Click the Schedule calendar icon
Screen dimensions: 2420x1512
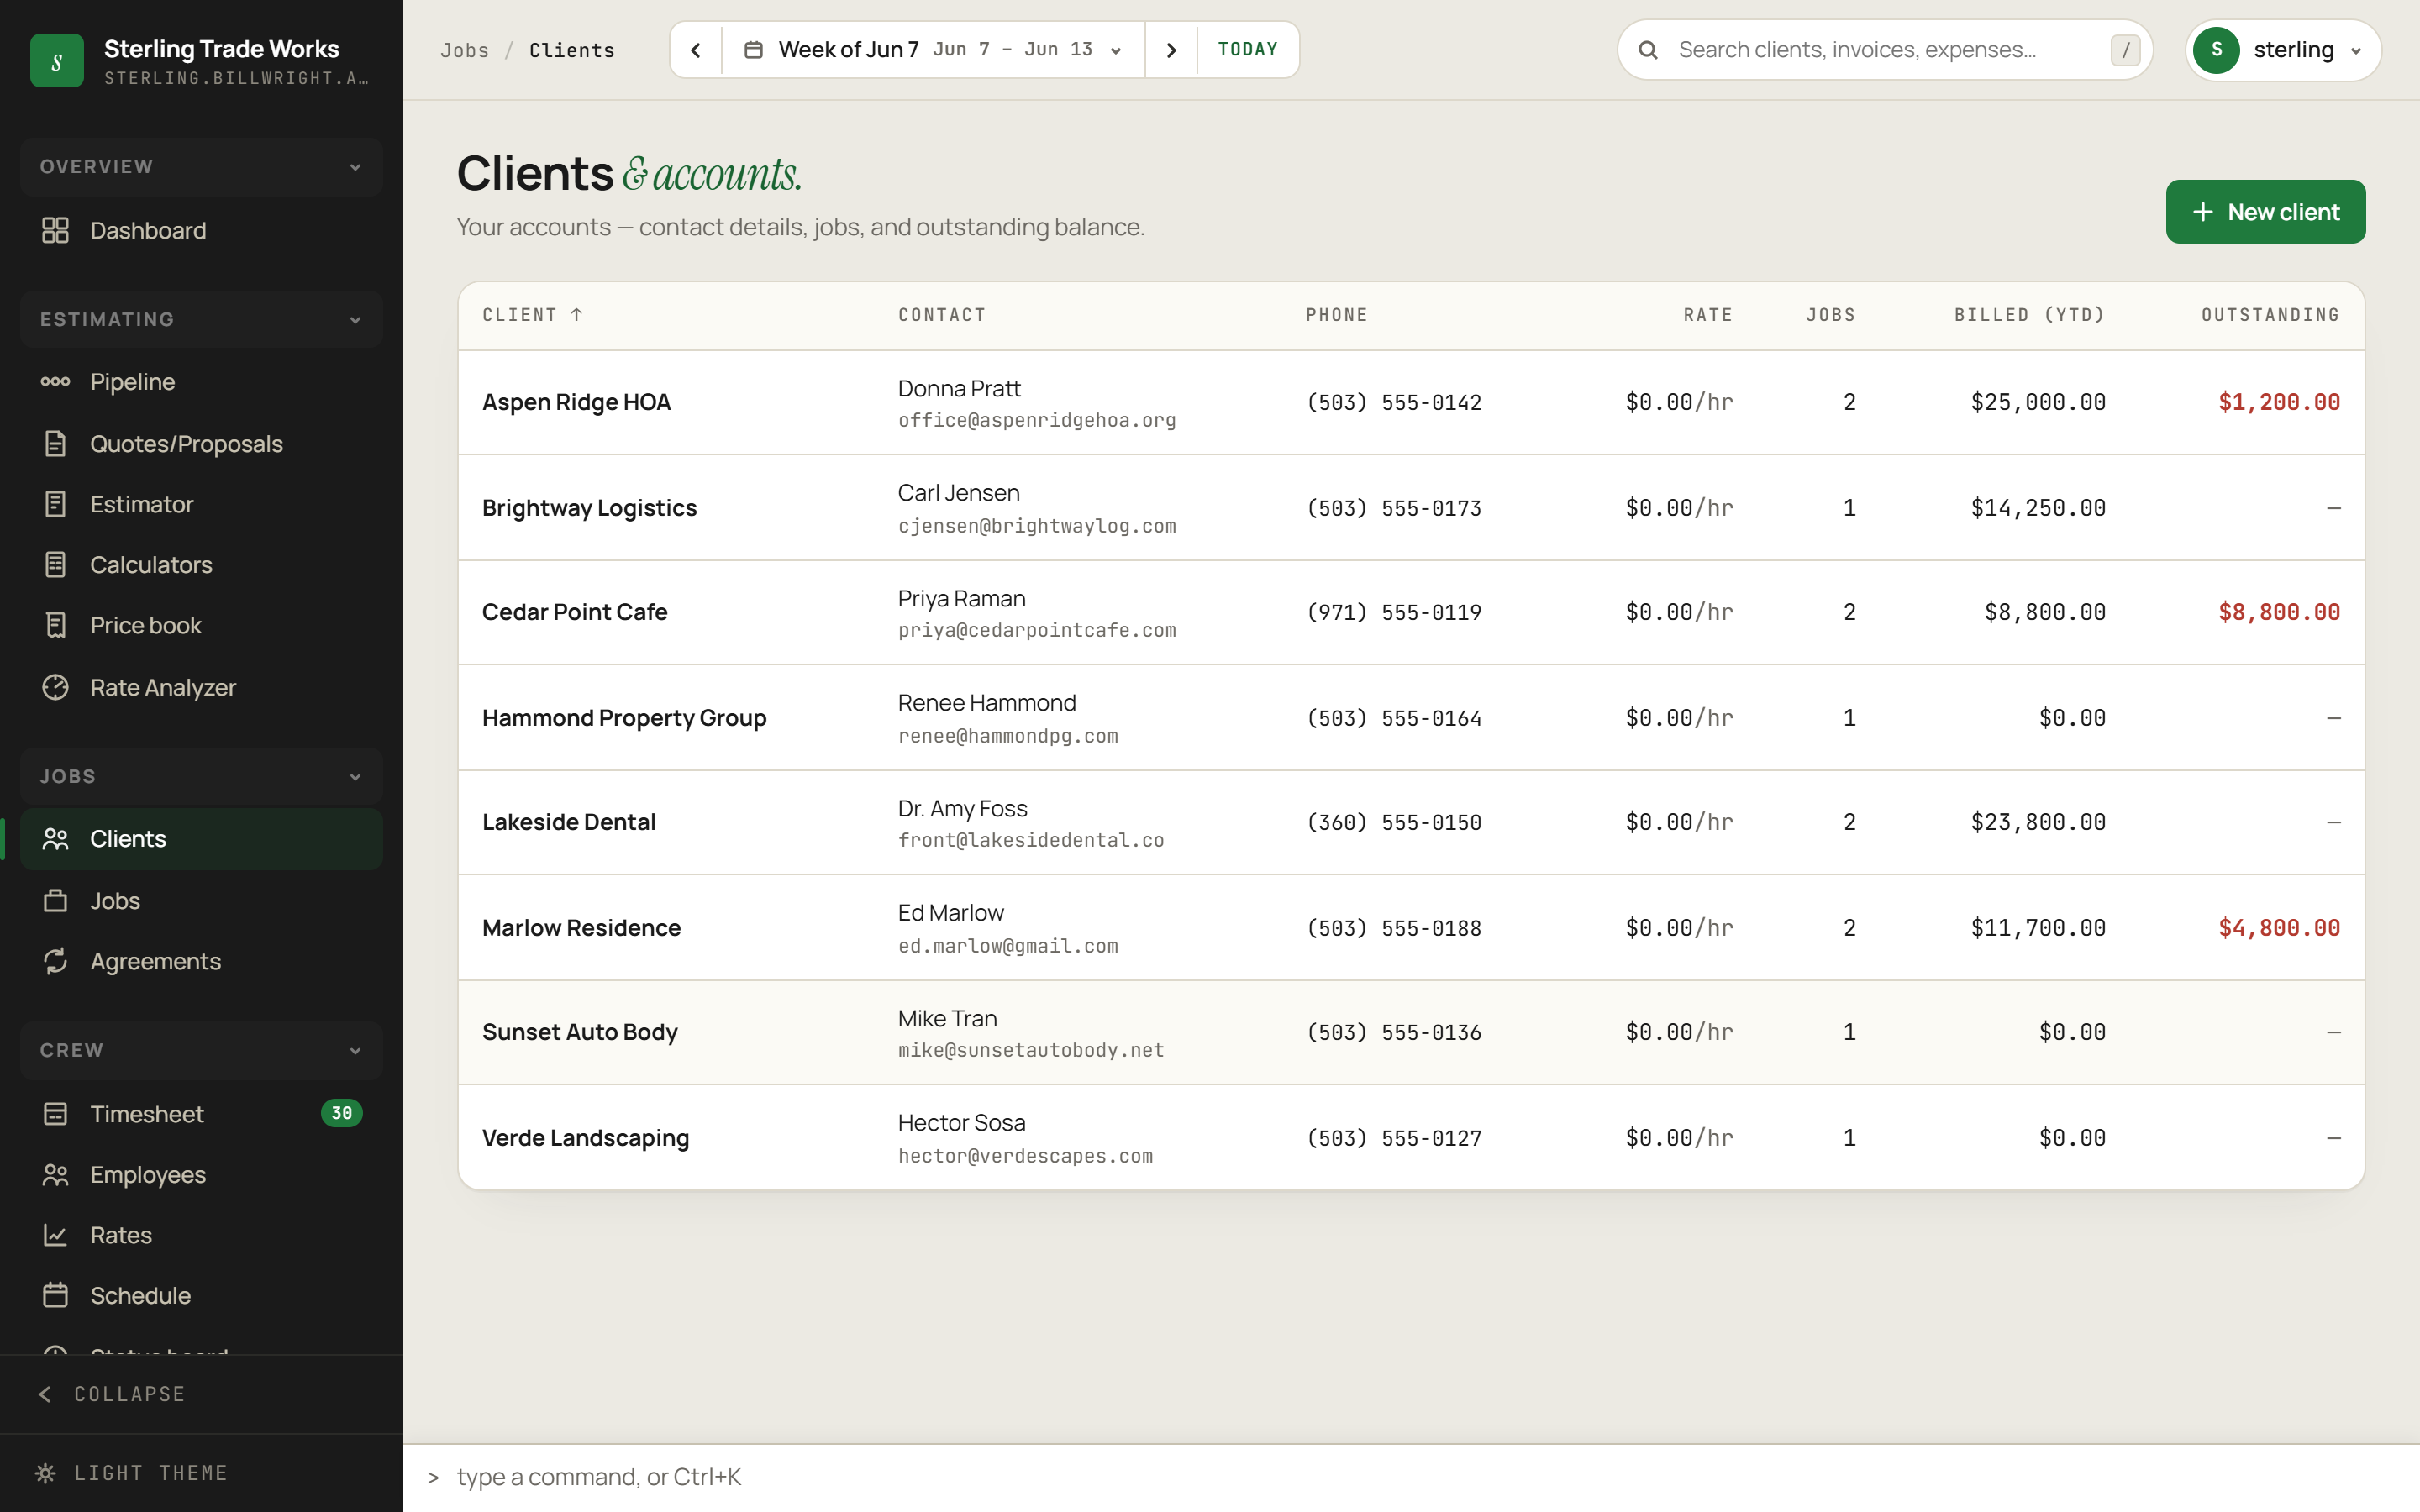coord(55,1295)
